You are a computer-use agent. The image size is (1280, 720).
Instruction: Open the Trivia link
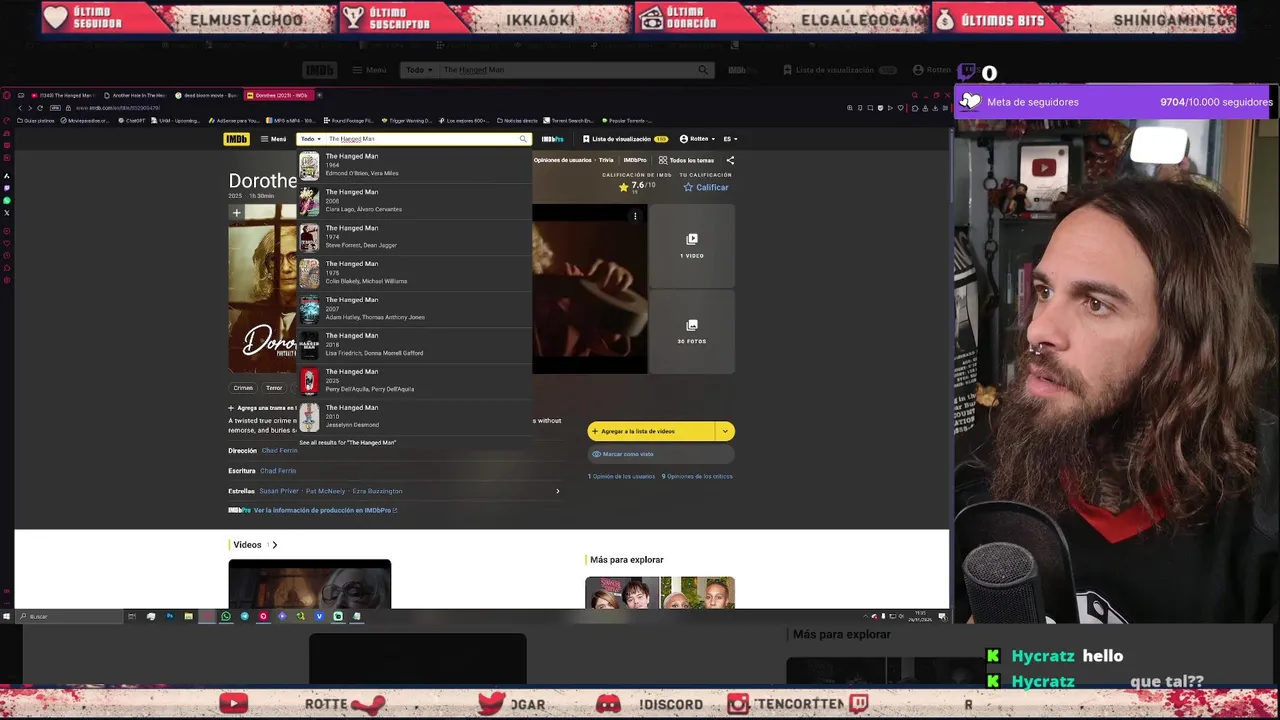tap(606, 160)
